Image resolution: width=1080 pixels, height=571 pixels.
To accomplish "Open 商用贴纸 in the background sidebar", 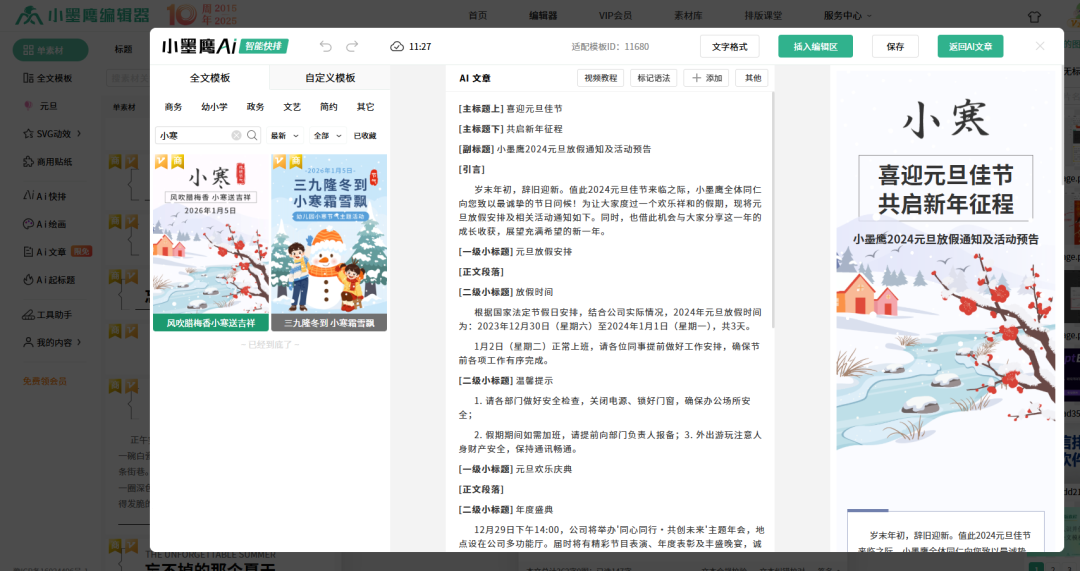I will tap(48, 162).
